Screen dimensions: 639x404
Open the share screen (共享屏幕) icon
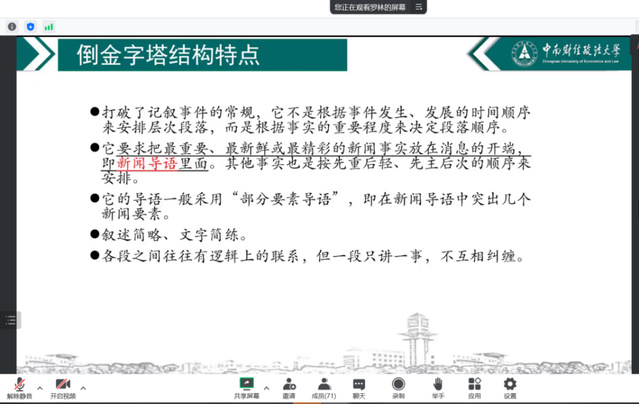point(248,386)
